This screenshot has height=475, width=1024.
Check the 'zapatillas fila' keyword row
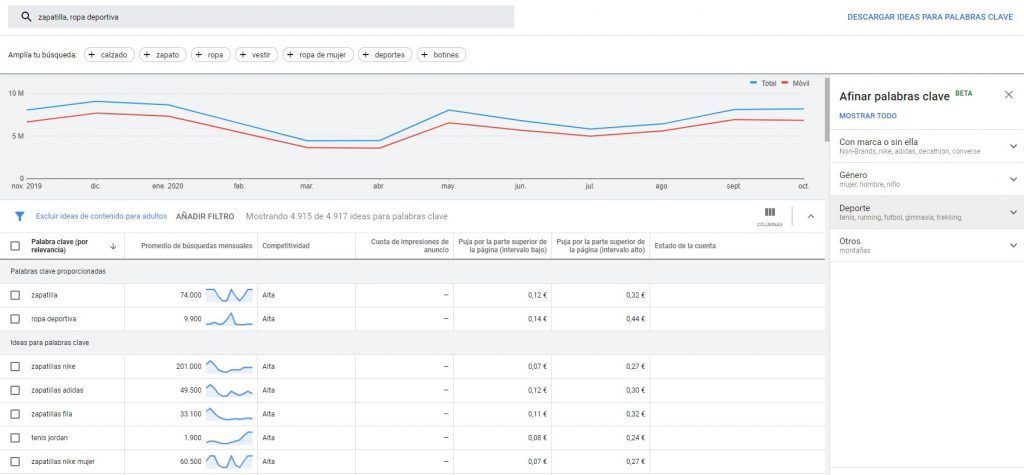(15, 414)
